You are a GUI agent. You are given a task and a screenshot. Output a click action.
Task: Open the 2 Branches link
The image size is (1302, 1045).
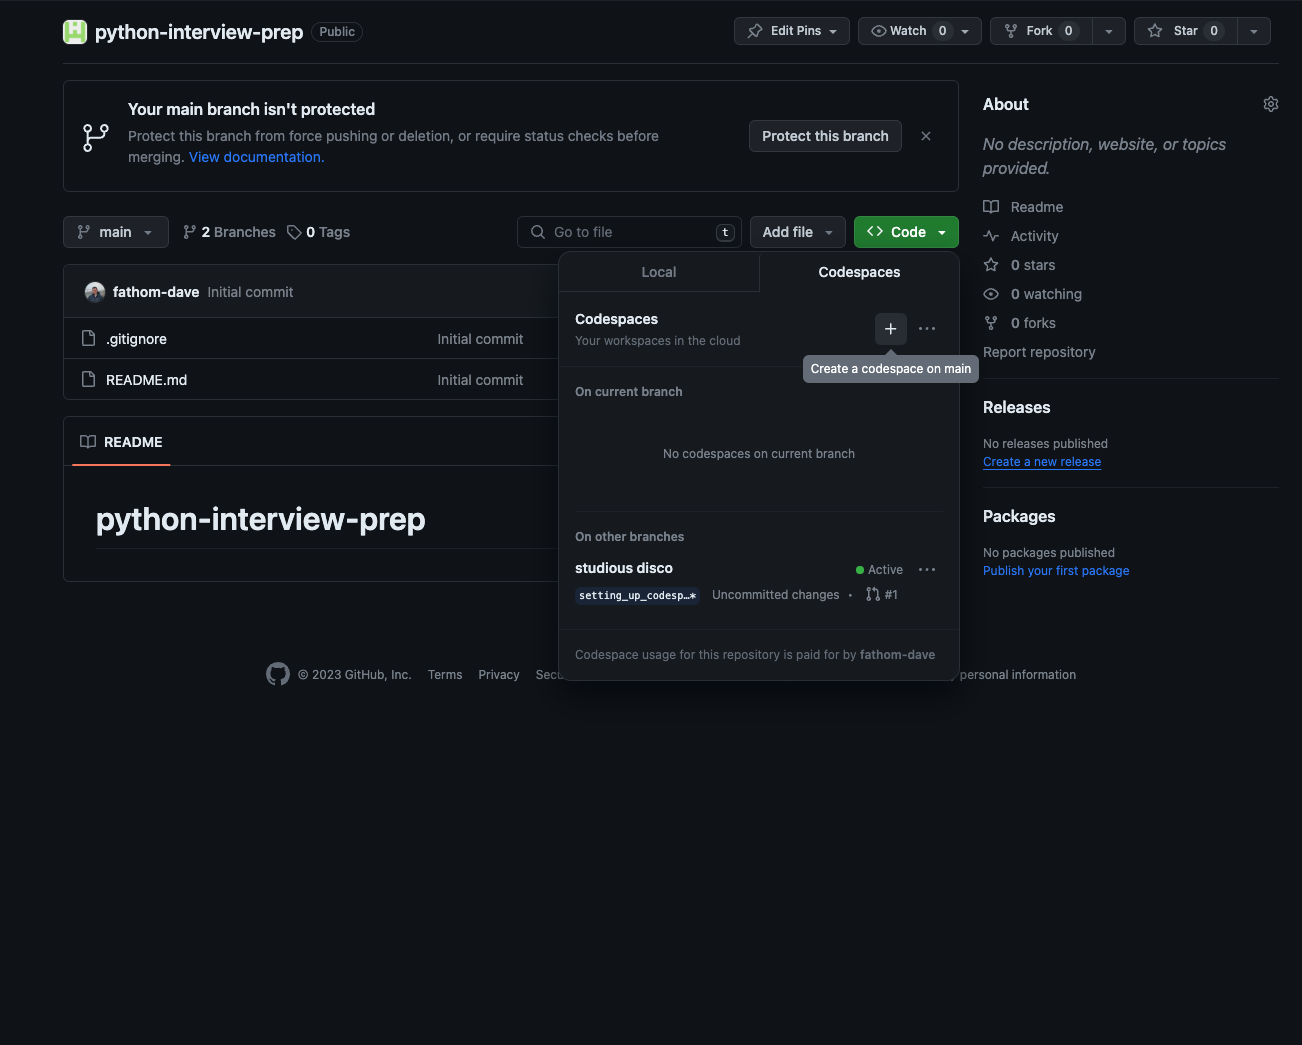pyautogui.click(x=229, y=232)
